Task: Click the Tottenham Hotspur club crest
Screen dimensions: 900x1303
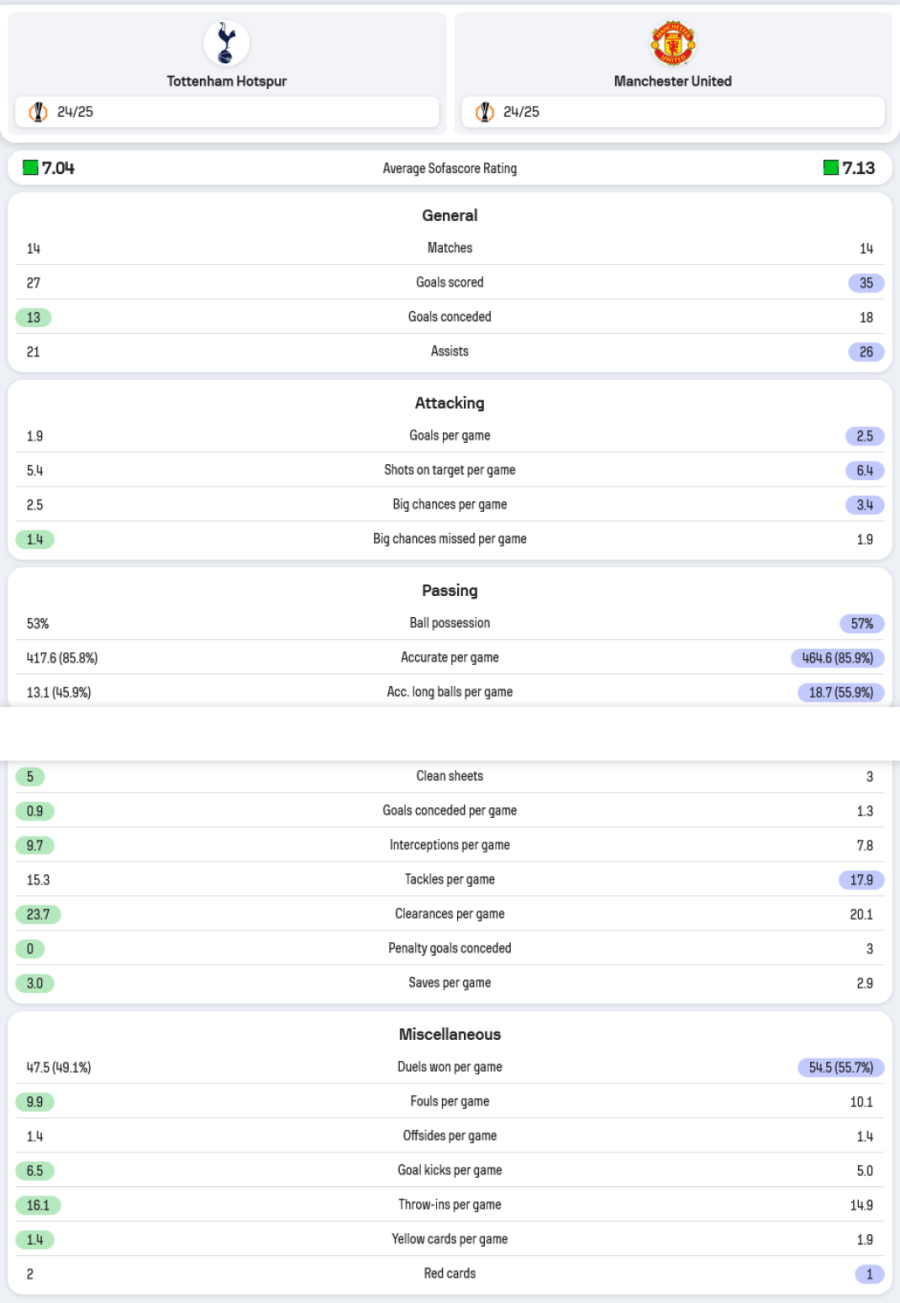Action: point(226,44)
